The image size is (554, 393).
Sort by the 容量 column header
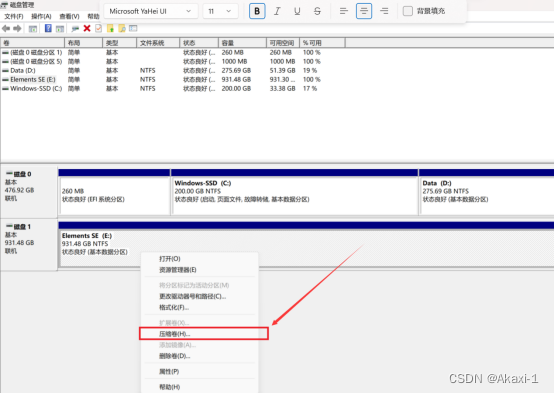click(x=242, y=43)
